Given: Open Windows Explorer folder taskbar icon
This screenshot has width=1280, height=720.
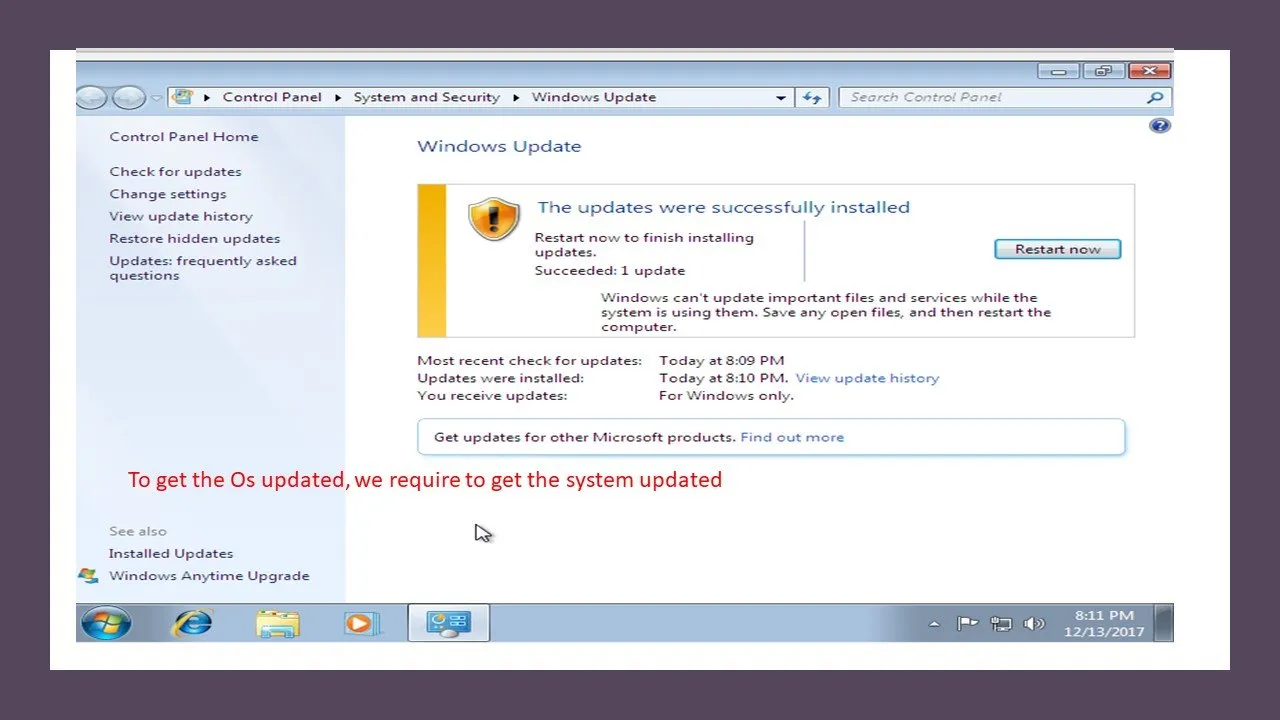Looking at the screenshot, I should click(277, 623).
